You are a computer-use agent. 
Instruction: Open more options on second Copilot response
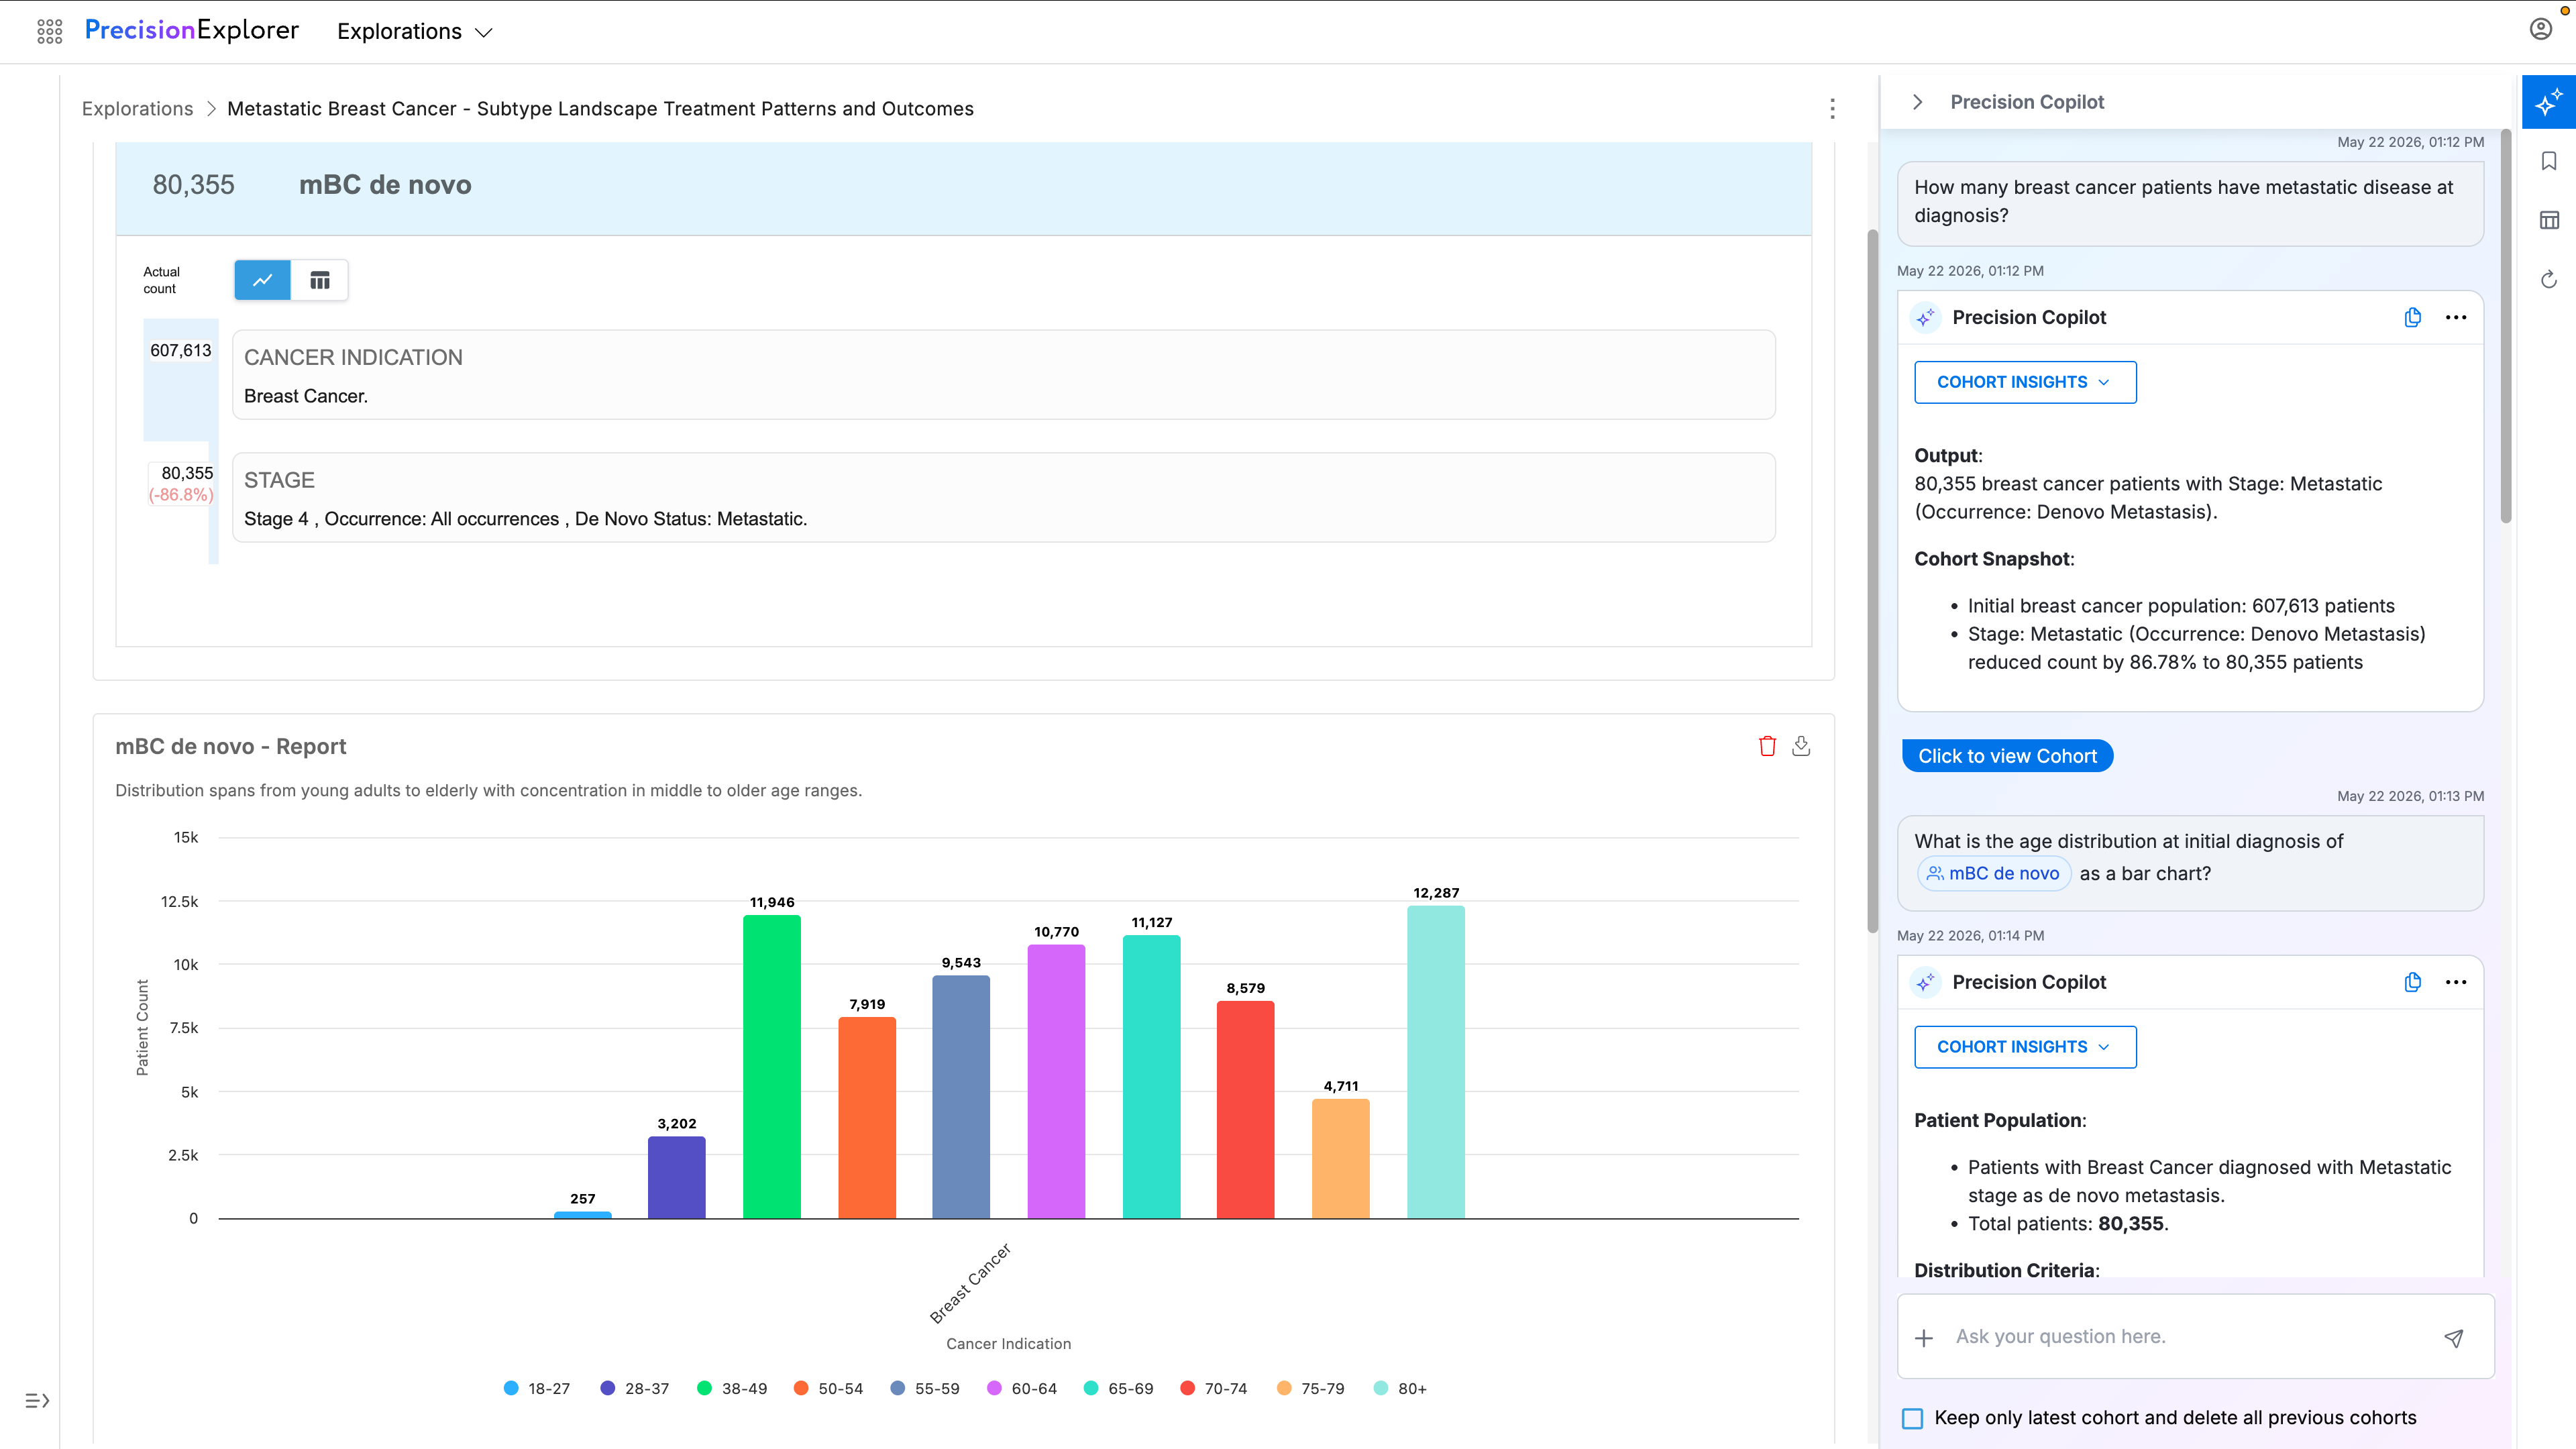(x=2456, y=982)
